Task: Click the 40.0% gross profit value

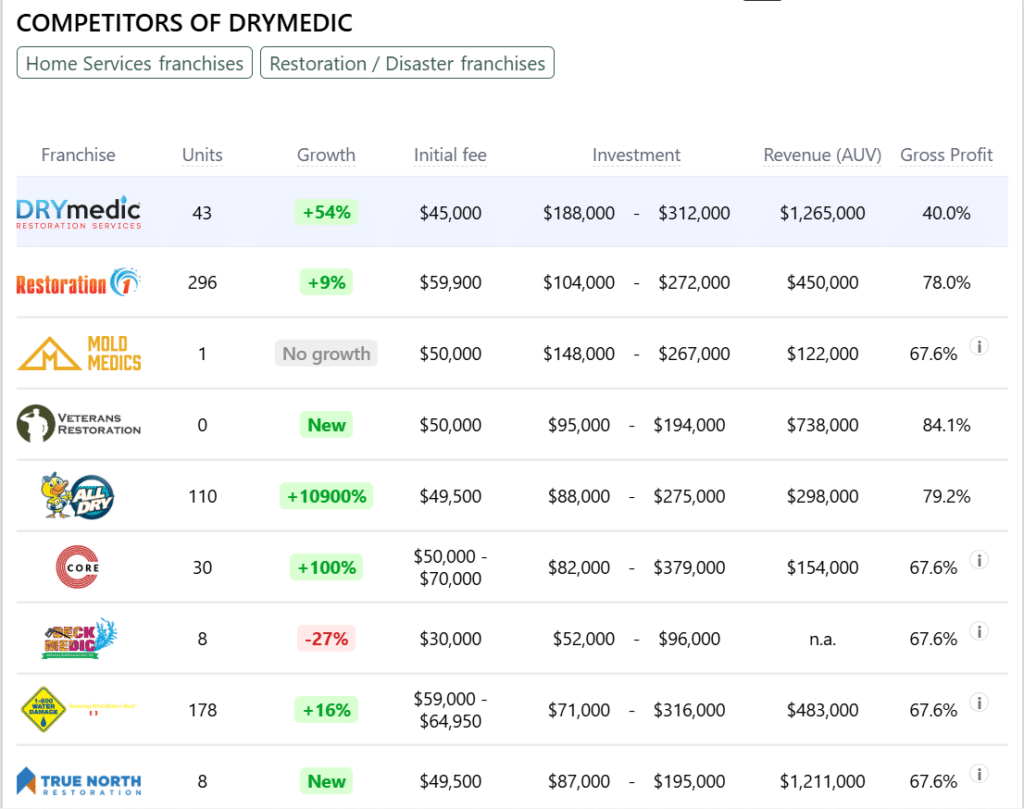Action: point(946,213)
